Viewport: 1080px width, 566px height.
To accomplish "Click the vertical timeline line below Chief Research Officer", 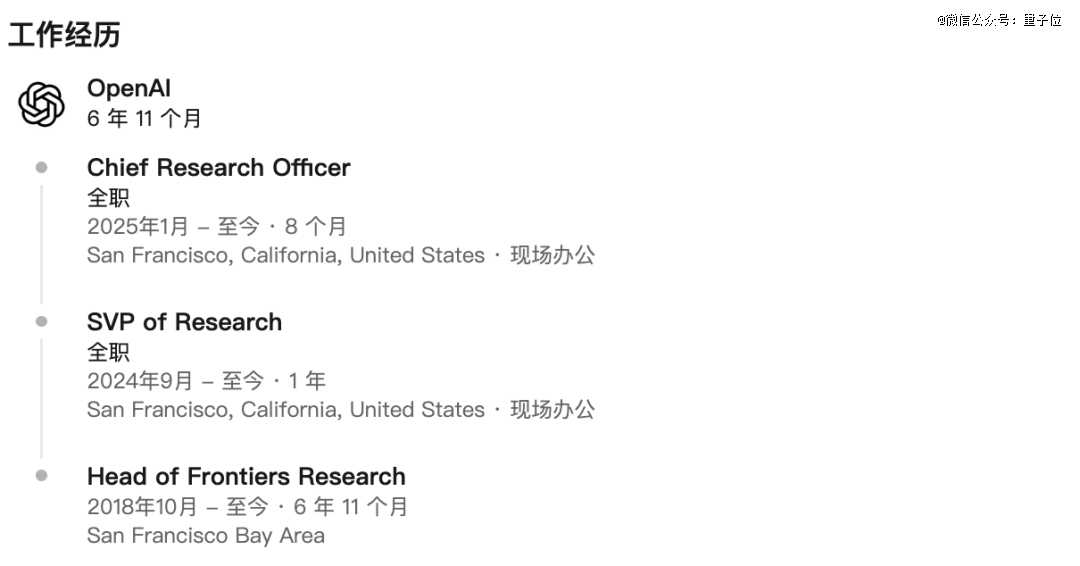I will tap(41, 244).
